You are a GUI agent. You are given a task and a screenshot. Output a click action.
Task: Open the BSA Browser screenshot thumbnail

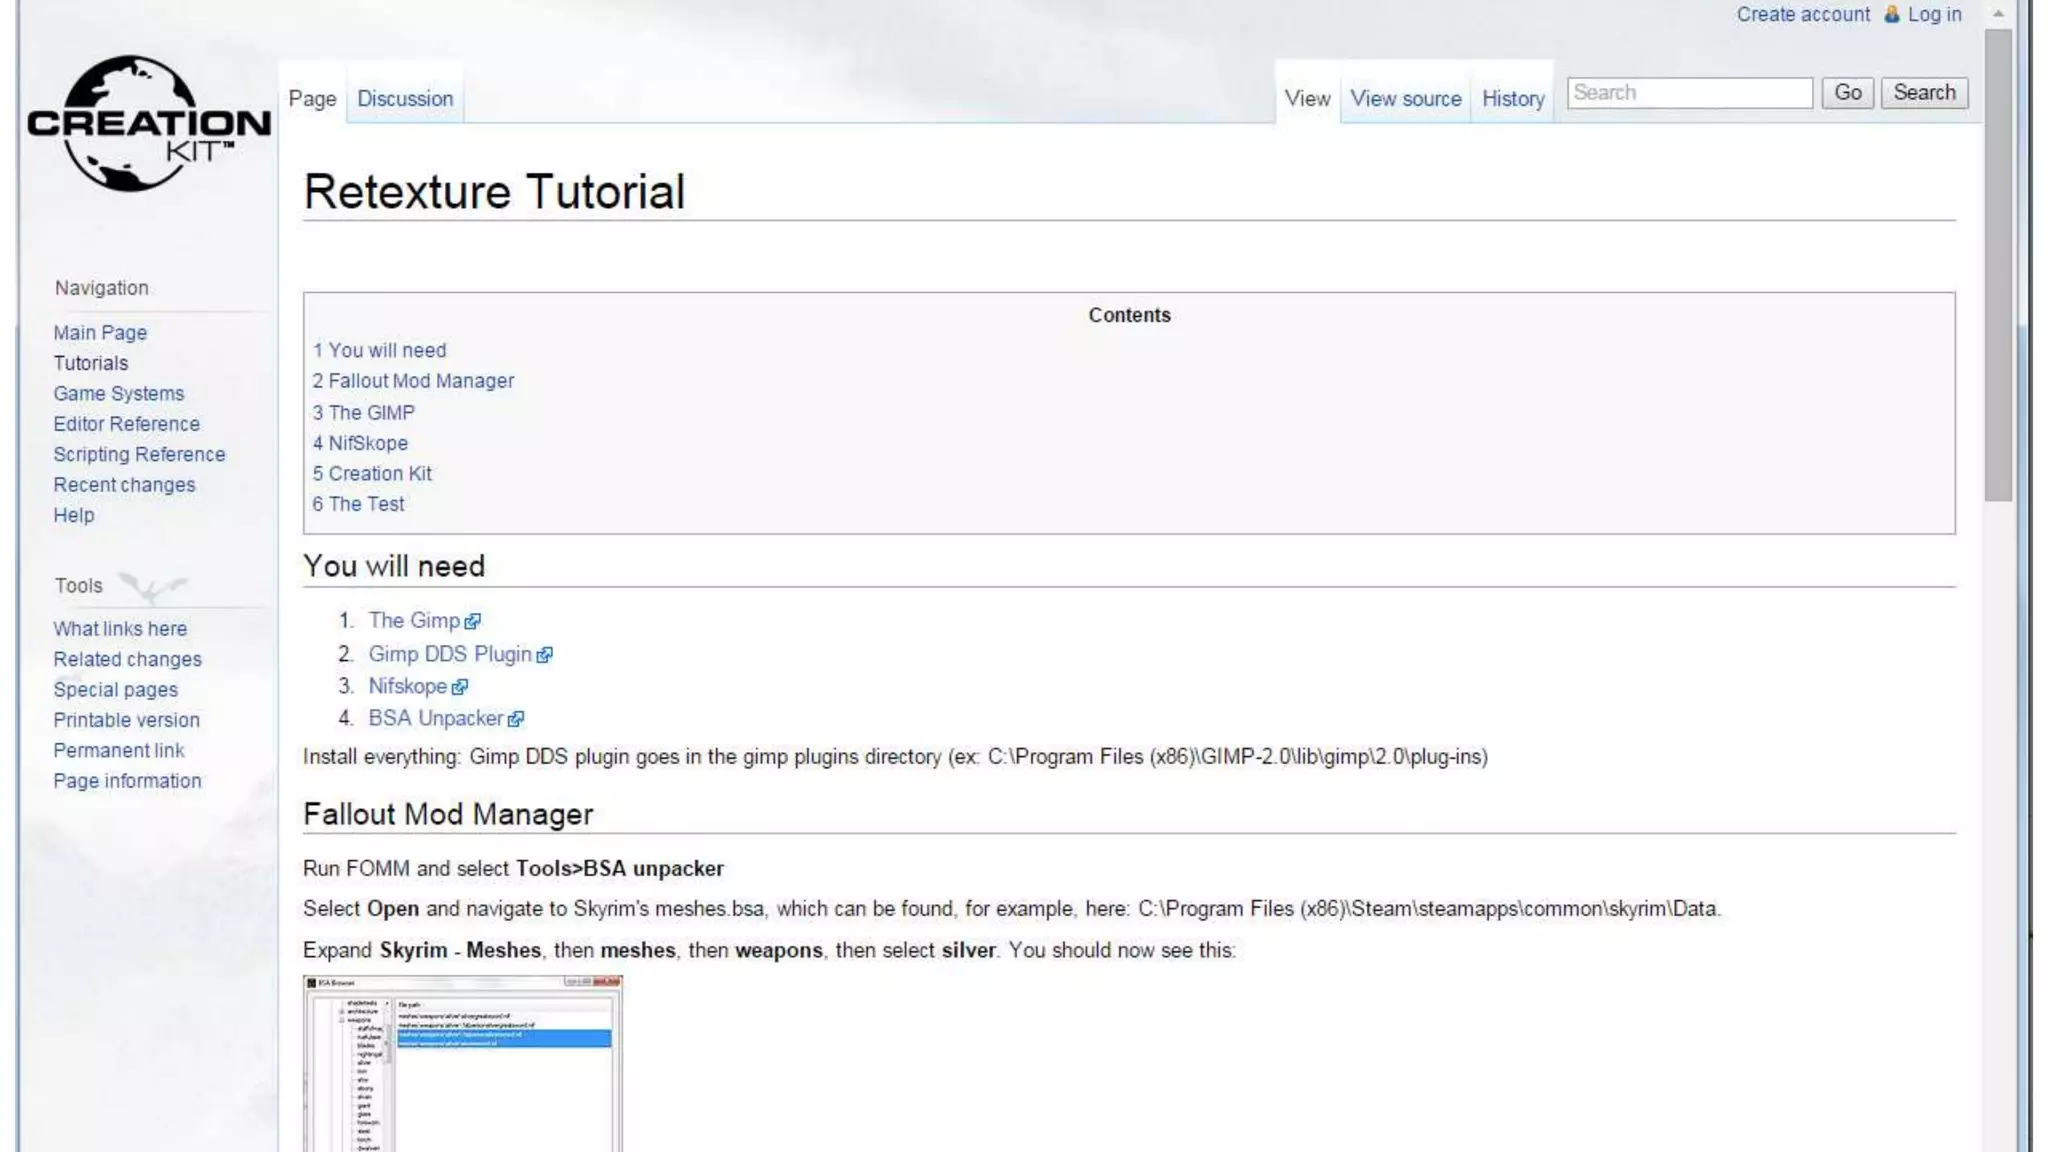tap(462, 1063)
